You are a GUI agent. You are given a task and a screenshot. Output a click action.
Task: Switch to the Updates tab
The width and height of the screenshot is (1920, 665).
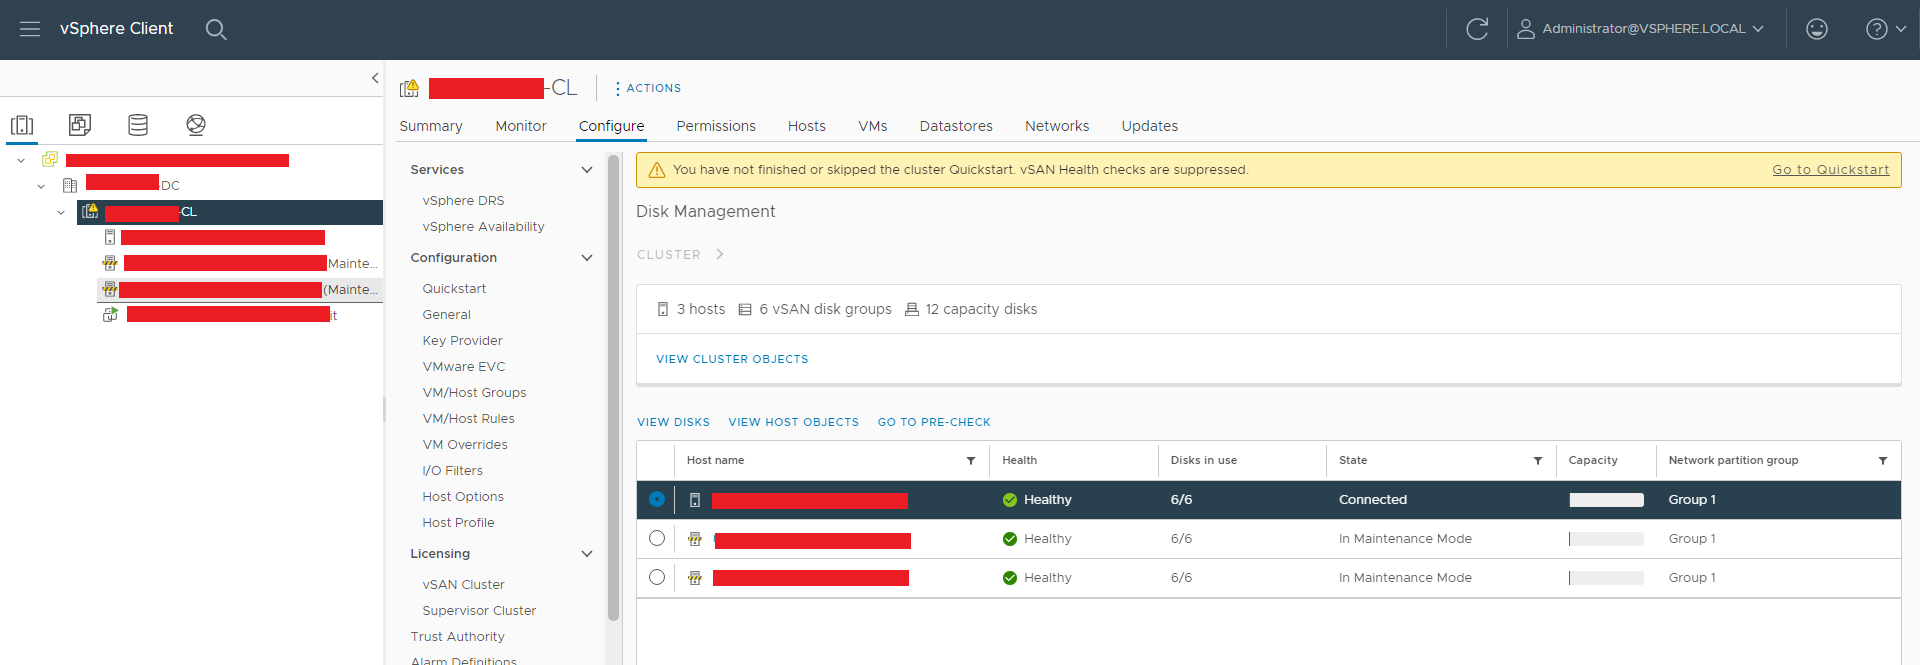point(1150,126)
